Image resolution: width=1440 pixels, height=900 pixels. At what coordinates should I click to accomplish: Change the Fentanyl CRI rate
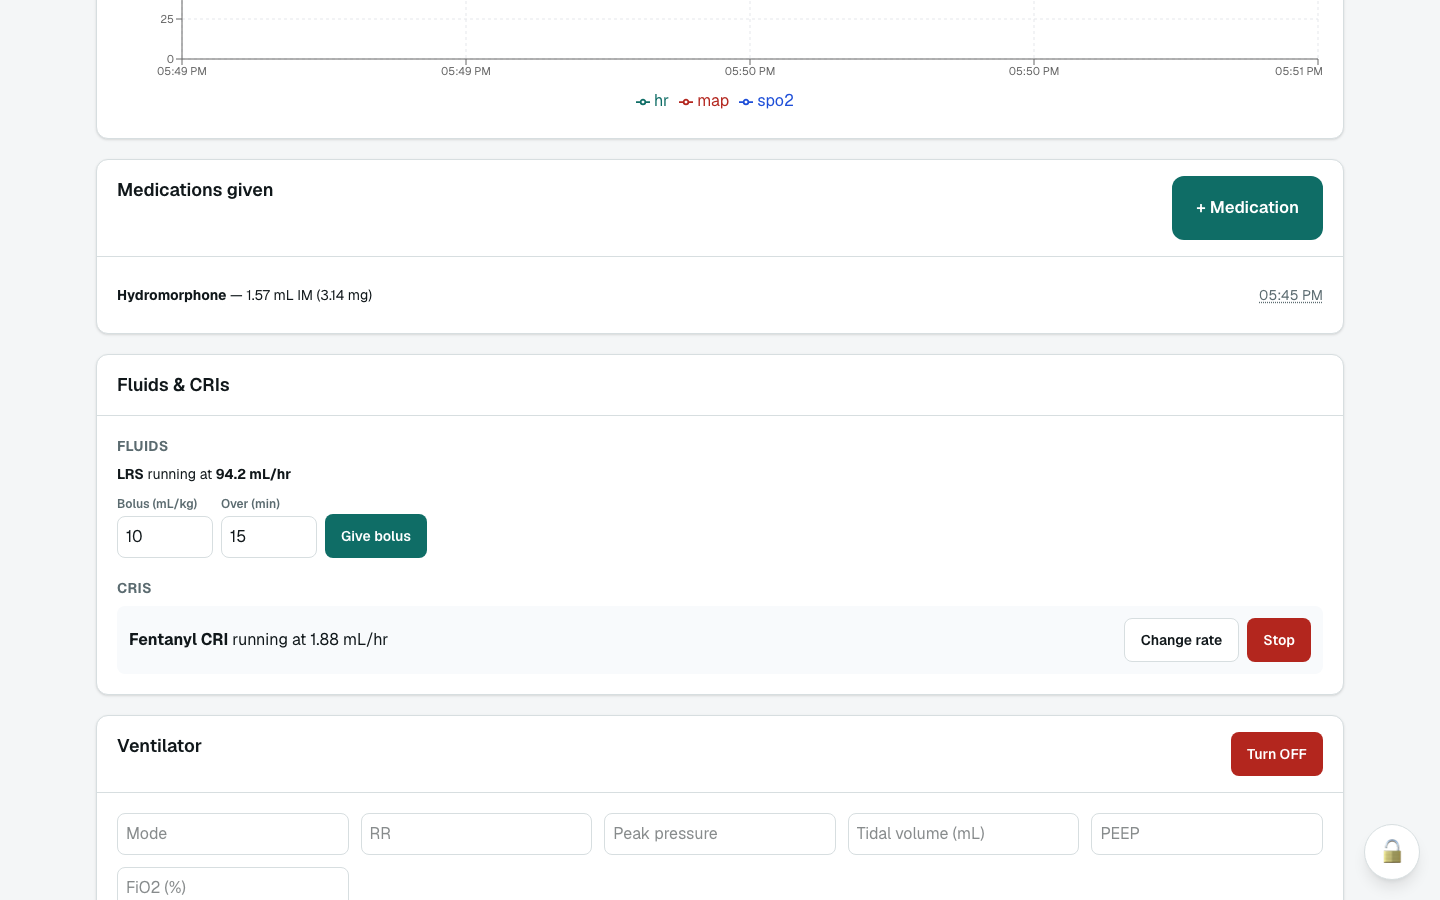click(1181, 640)
